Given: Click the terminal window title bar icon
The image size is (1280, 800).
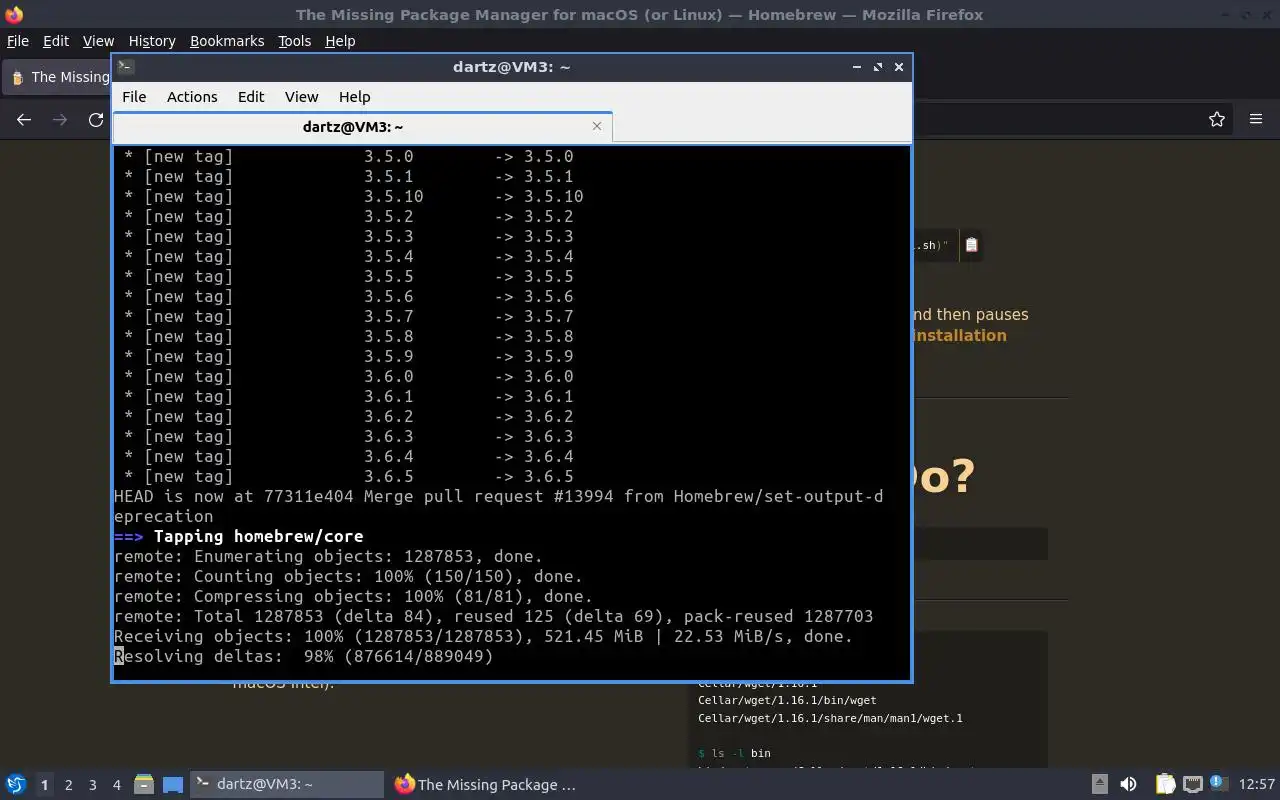Looking at the screenshot, I should 125,67.
